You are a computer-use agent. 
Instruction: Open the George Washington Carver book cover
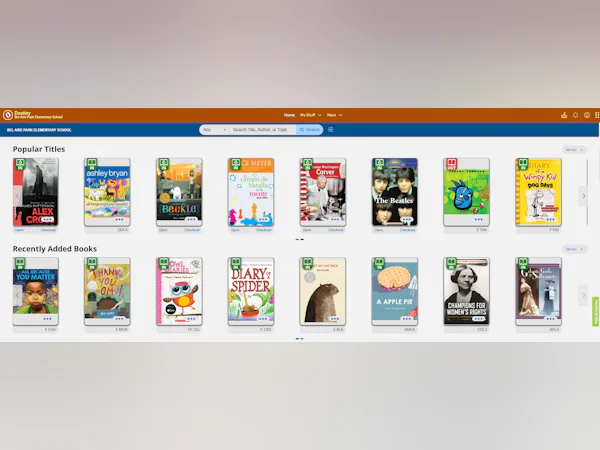click(323, 192)
